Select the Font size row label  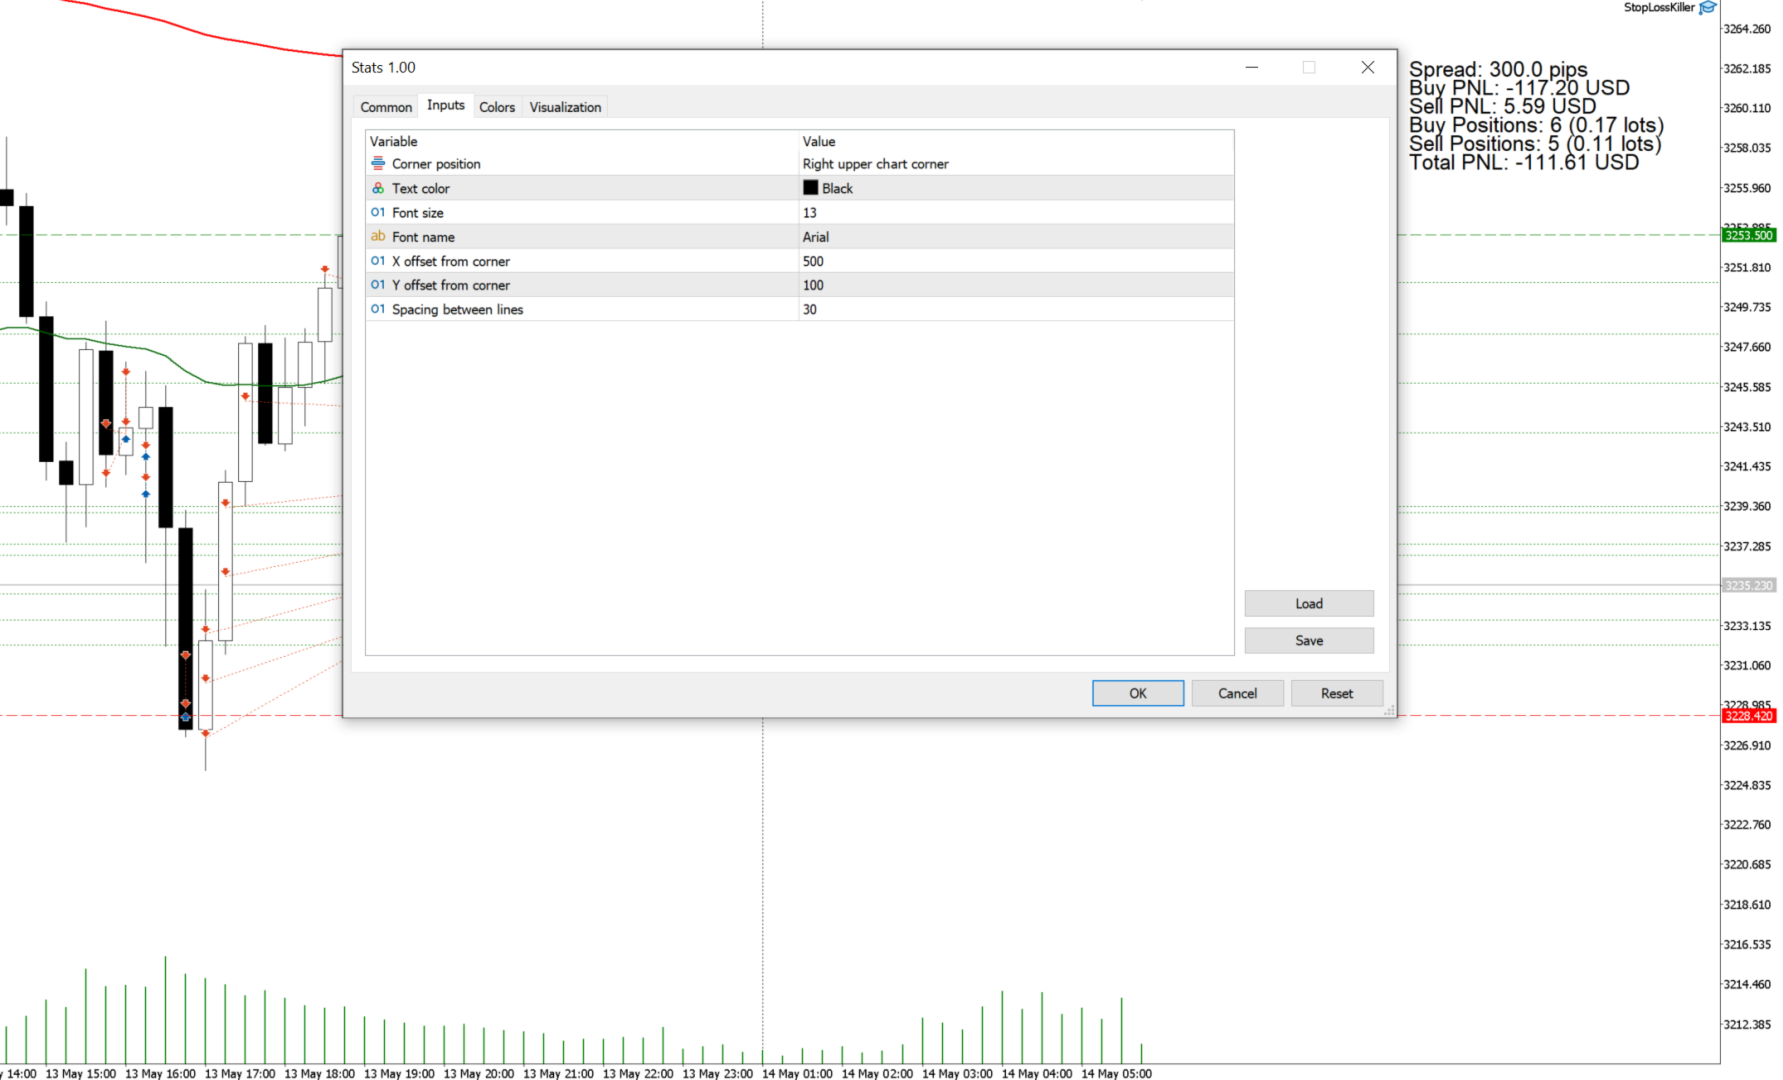point(418,213)
